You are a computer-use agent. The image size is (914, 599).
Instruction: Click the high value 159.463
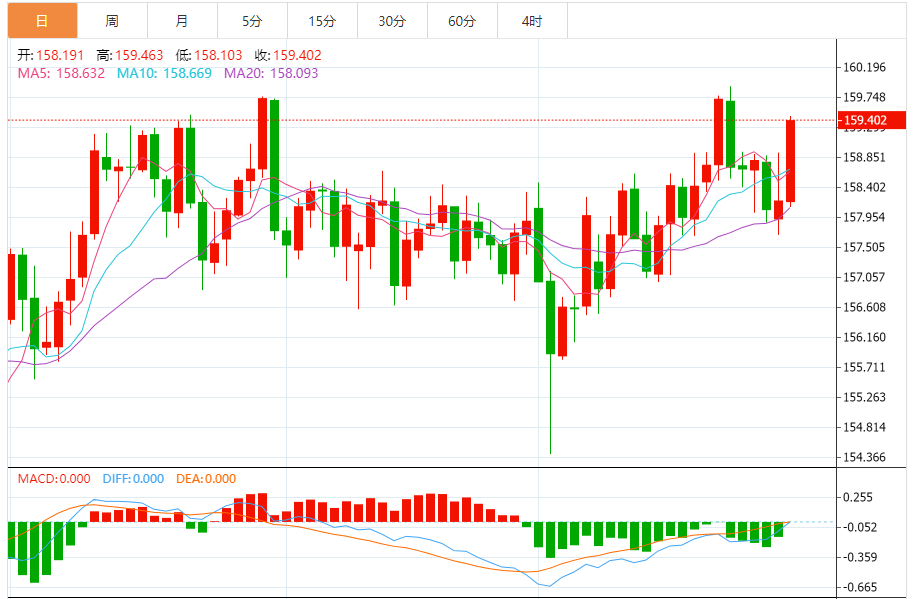coord(139,55)
